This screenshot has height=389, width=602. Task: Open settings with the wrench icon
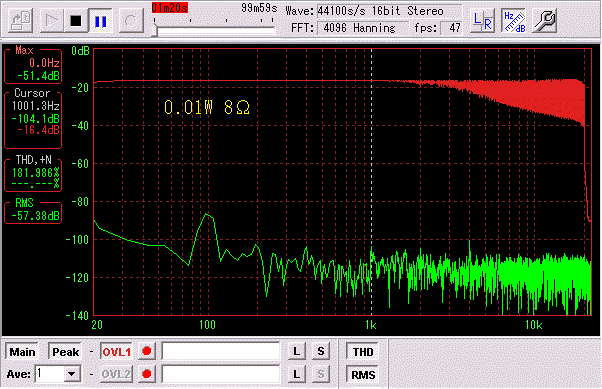[544, 21]
